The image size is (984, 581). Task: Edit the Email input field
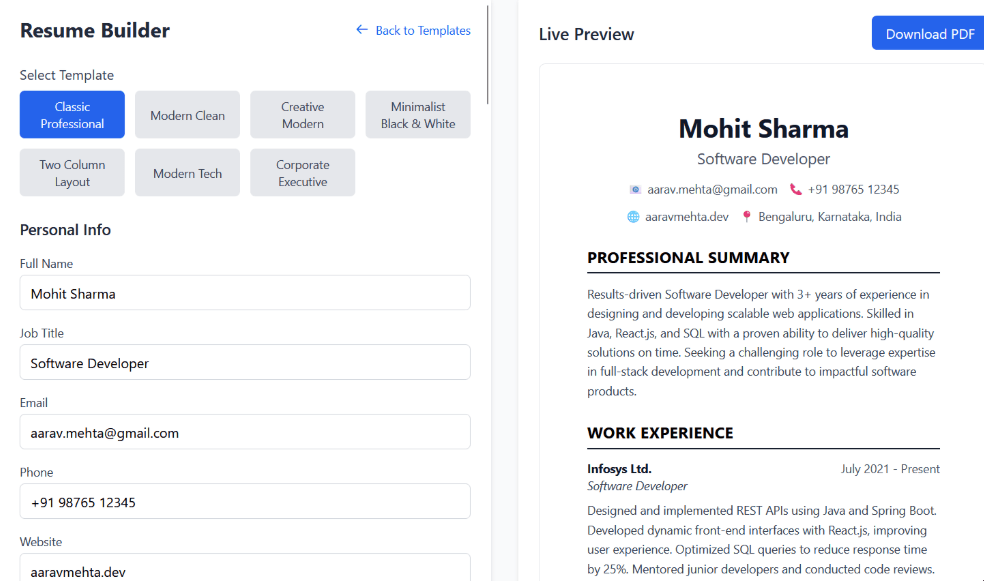point(245,432)
